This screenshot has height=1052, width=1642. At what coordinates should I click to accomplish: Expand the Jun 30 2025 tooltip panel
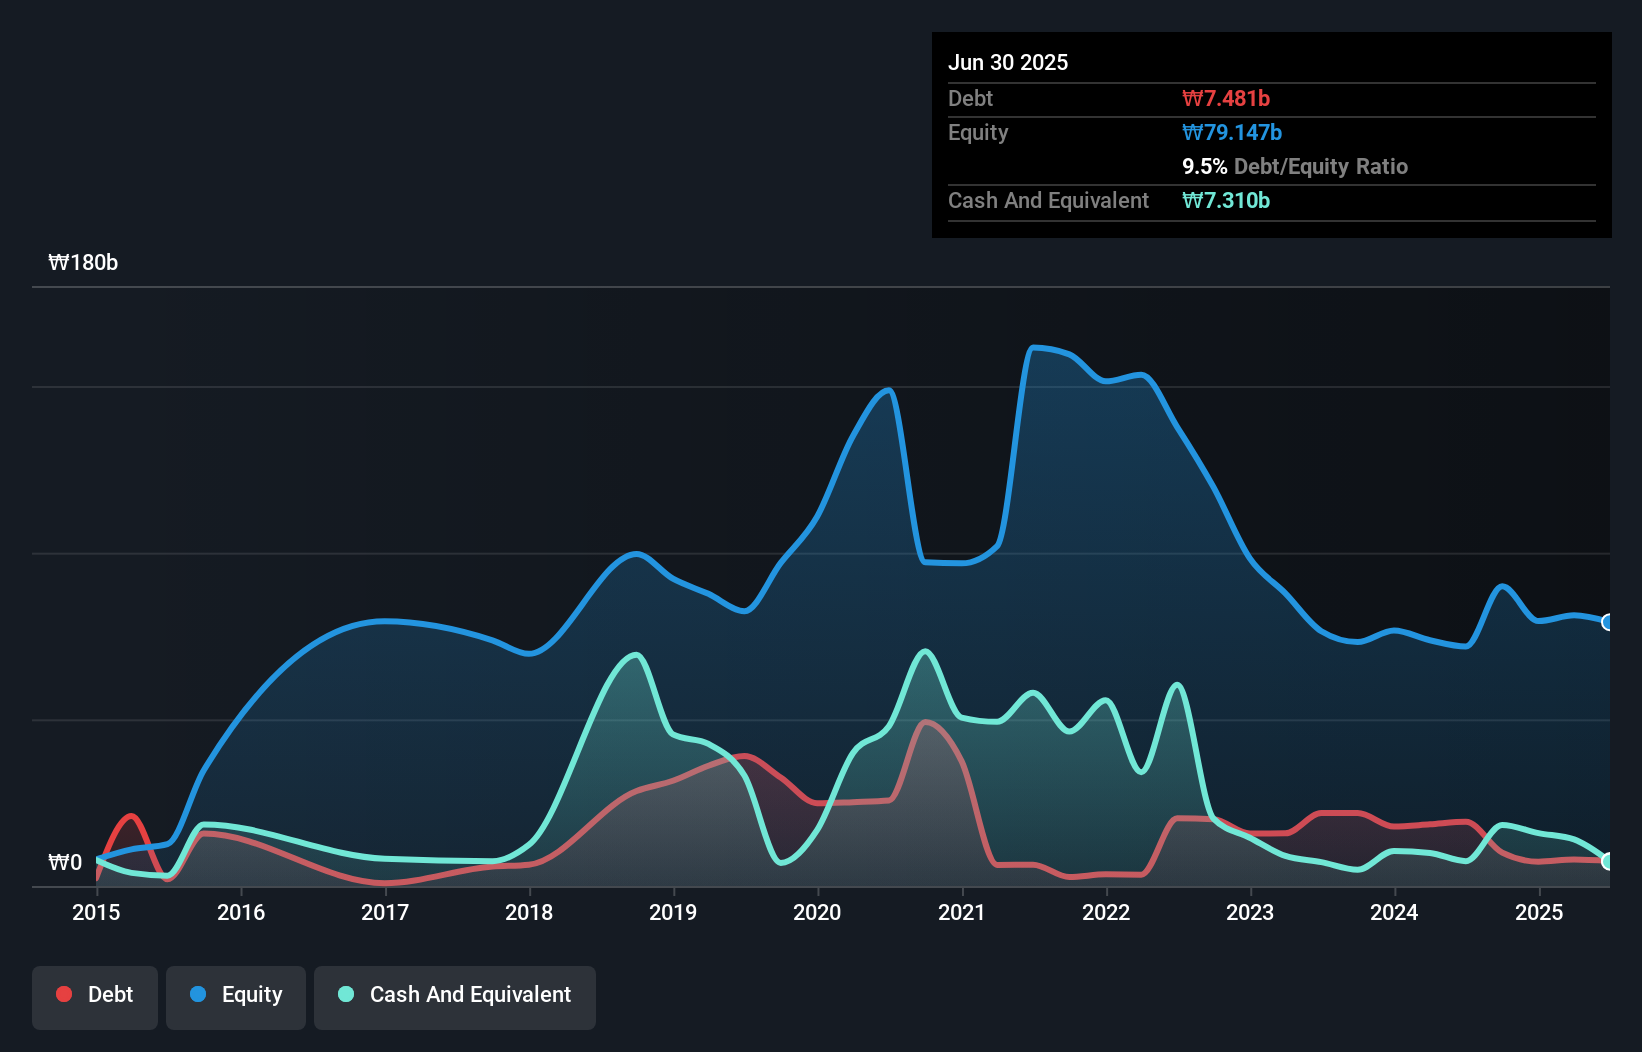click(1009, 62)
